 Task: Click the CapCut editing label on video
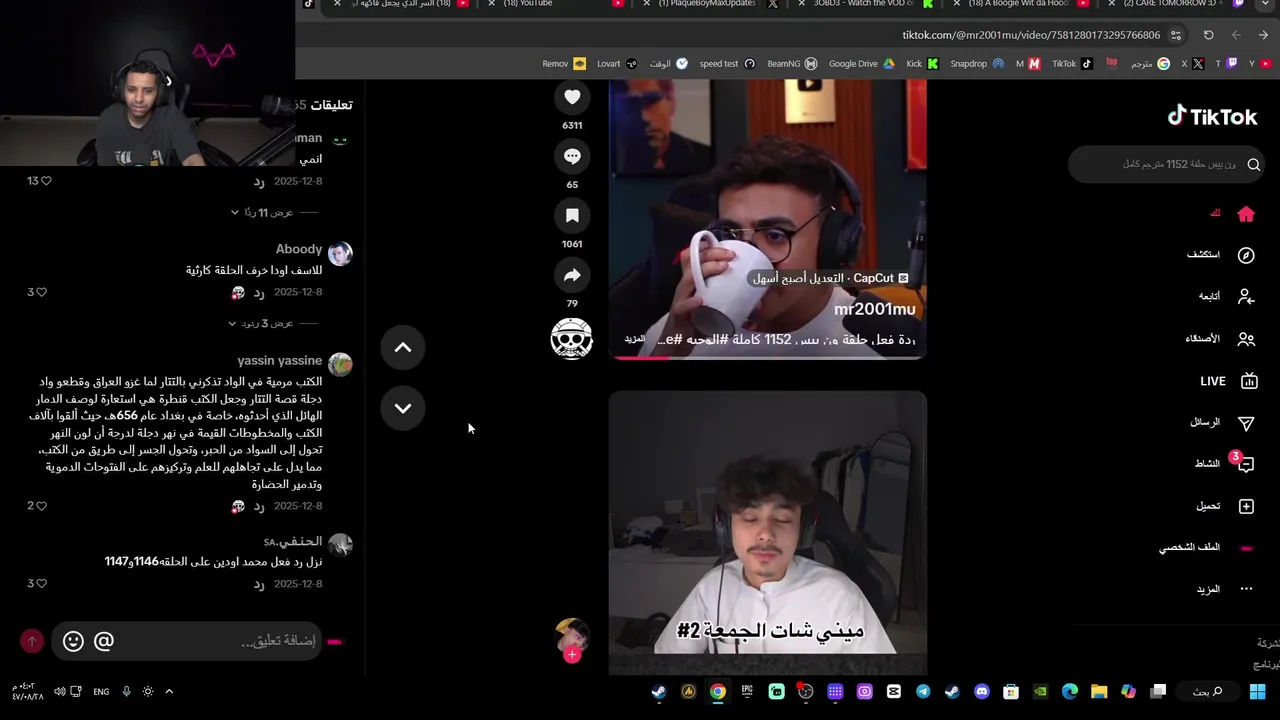click(x=830, y=278)
